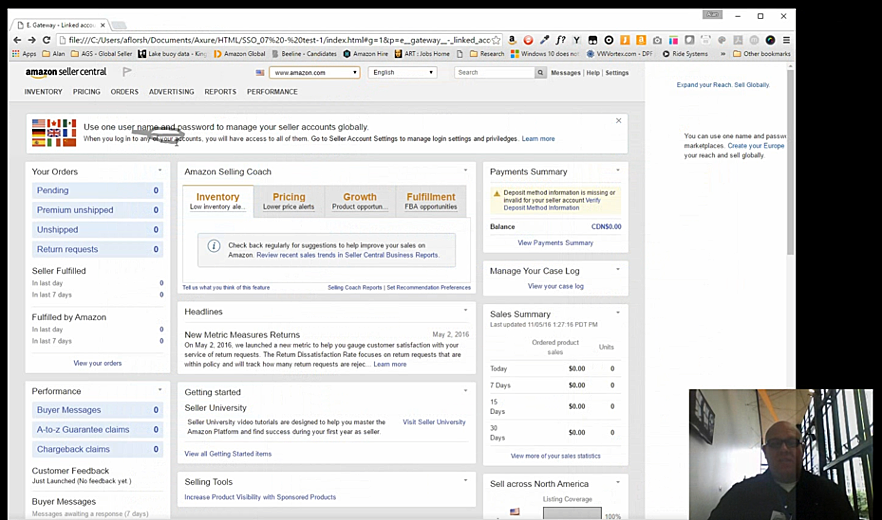Click the warning icon in Payments Summary
The image size is (882, 520).
pos(497,193)
